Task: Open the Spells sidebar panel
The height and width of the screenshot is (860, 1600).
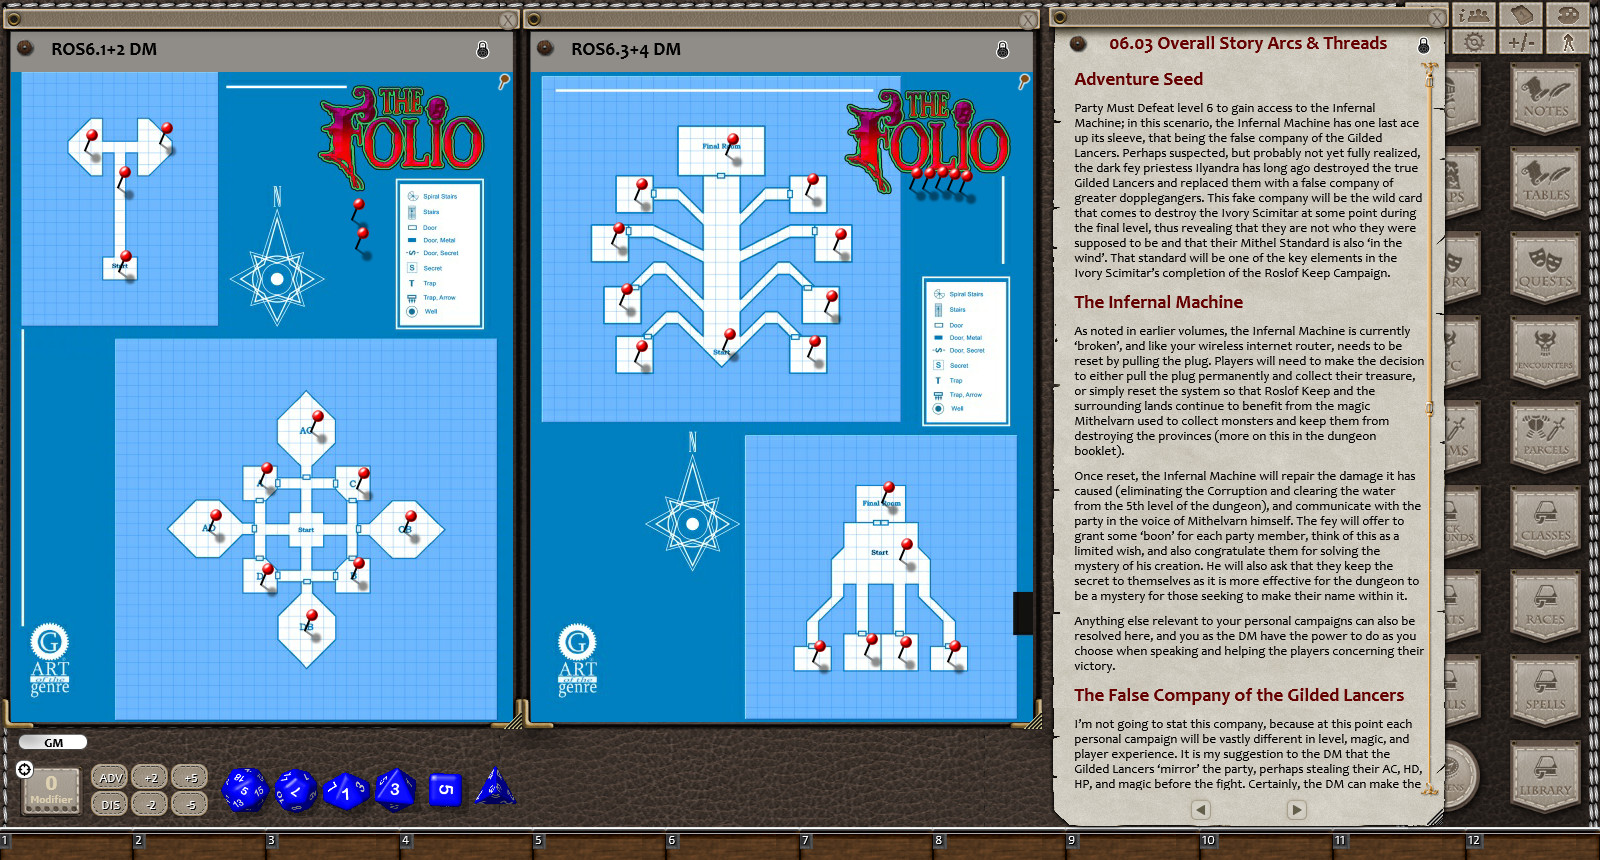Action: pyautogui.click(x=1545, y=691)
